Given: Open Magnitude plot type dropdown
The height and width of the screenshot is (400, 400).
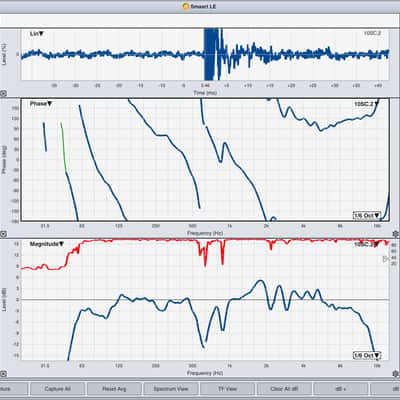Looking at the screenshot, I should pos(47,244).
